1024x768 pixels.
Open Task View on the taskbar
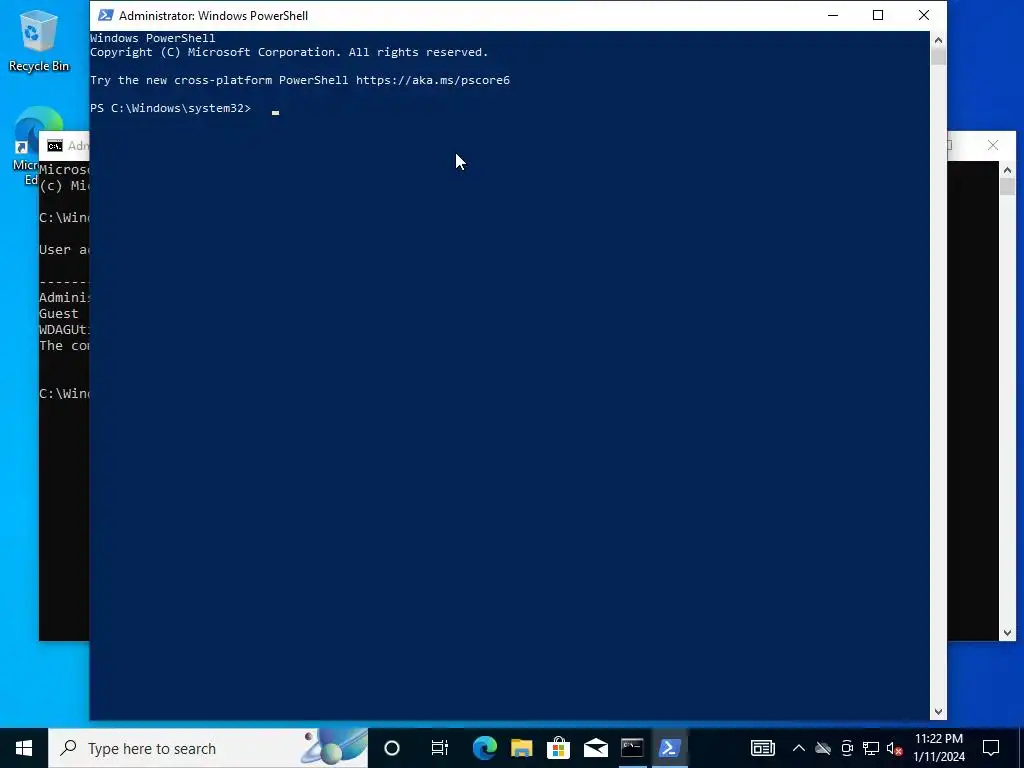[440, 748]
